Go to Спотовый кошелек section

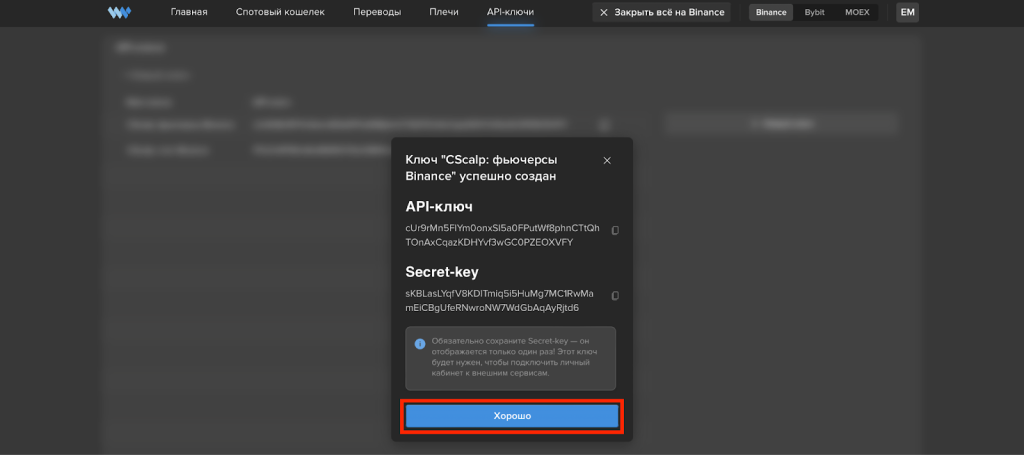280,12
